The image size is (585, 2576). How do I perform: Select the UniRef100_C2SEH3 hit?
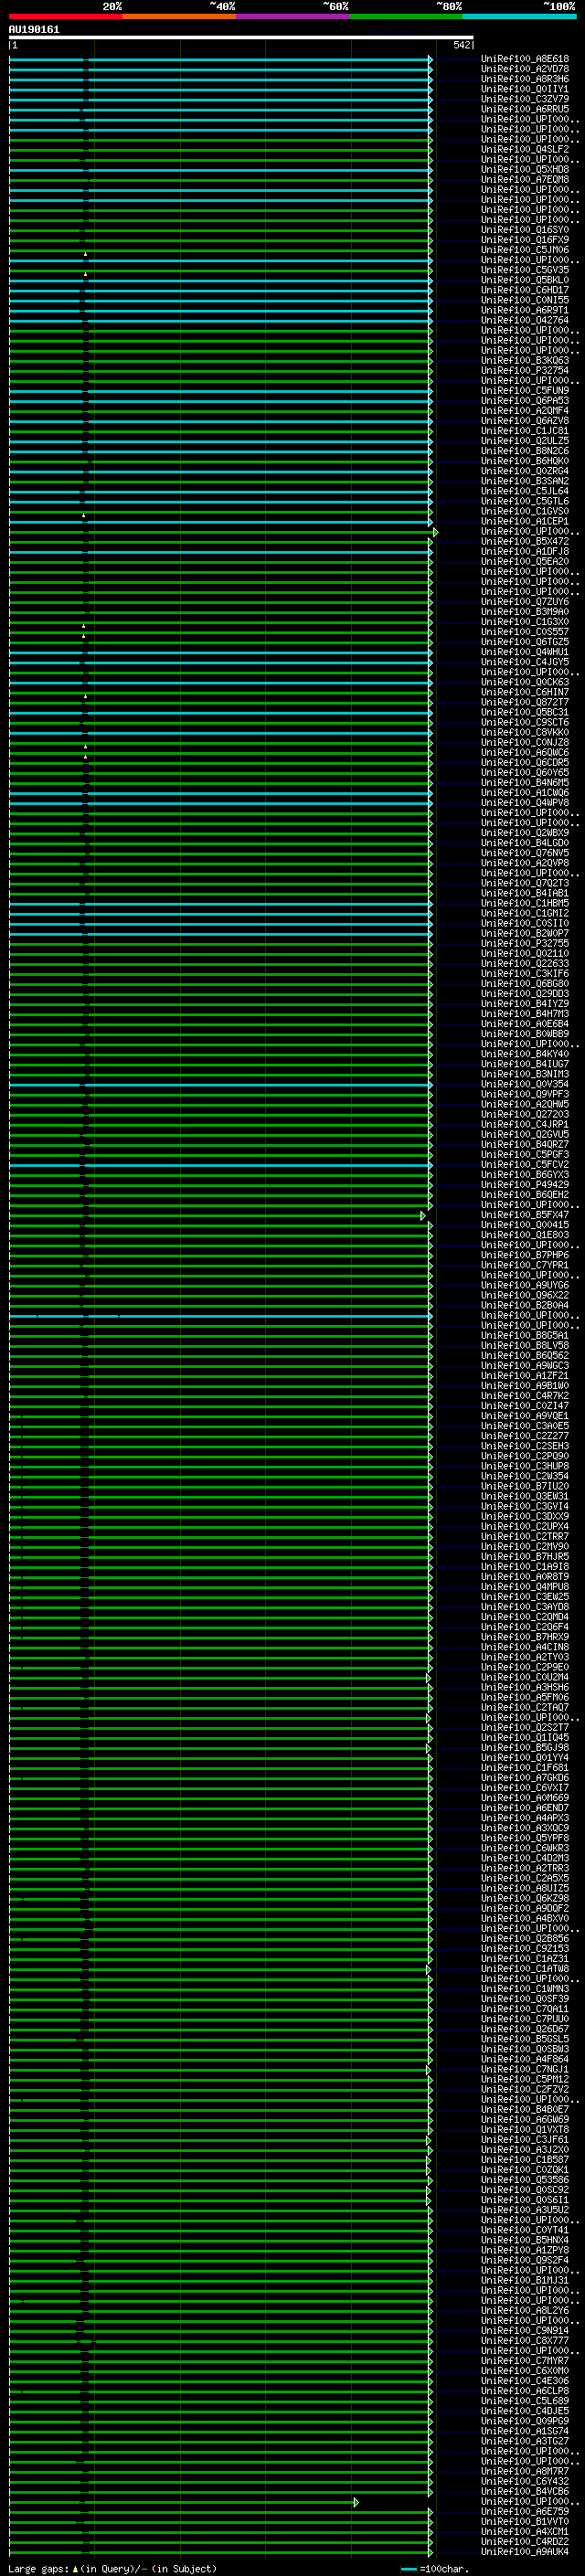(x=525, y=1446)
